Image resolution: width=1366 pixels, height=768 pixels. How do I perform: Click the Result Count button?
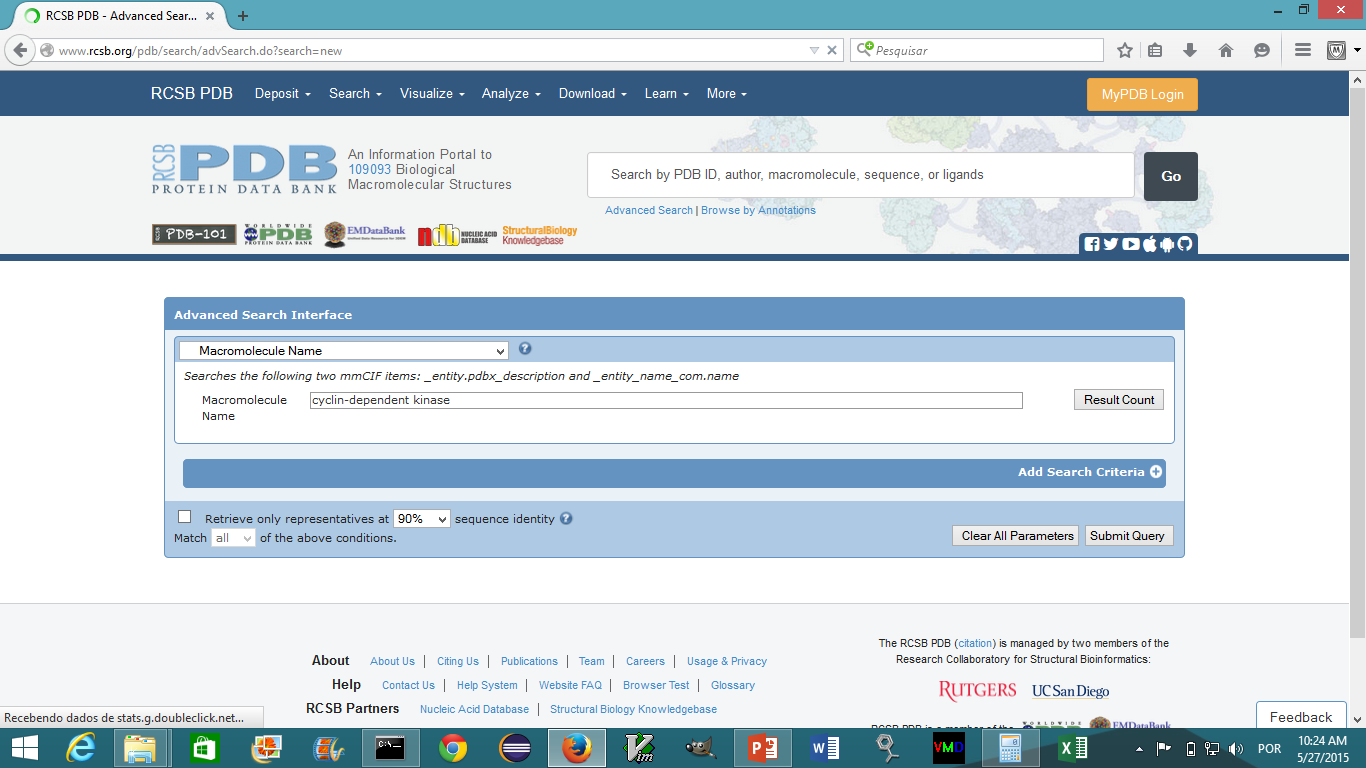[x=1119, y=400]
